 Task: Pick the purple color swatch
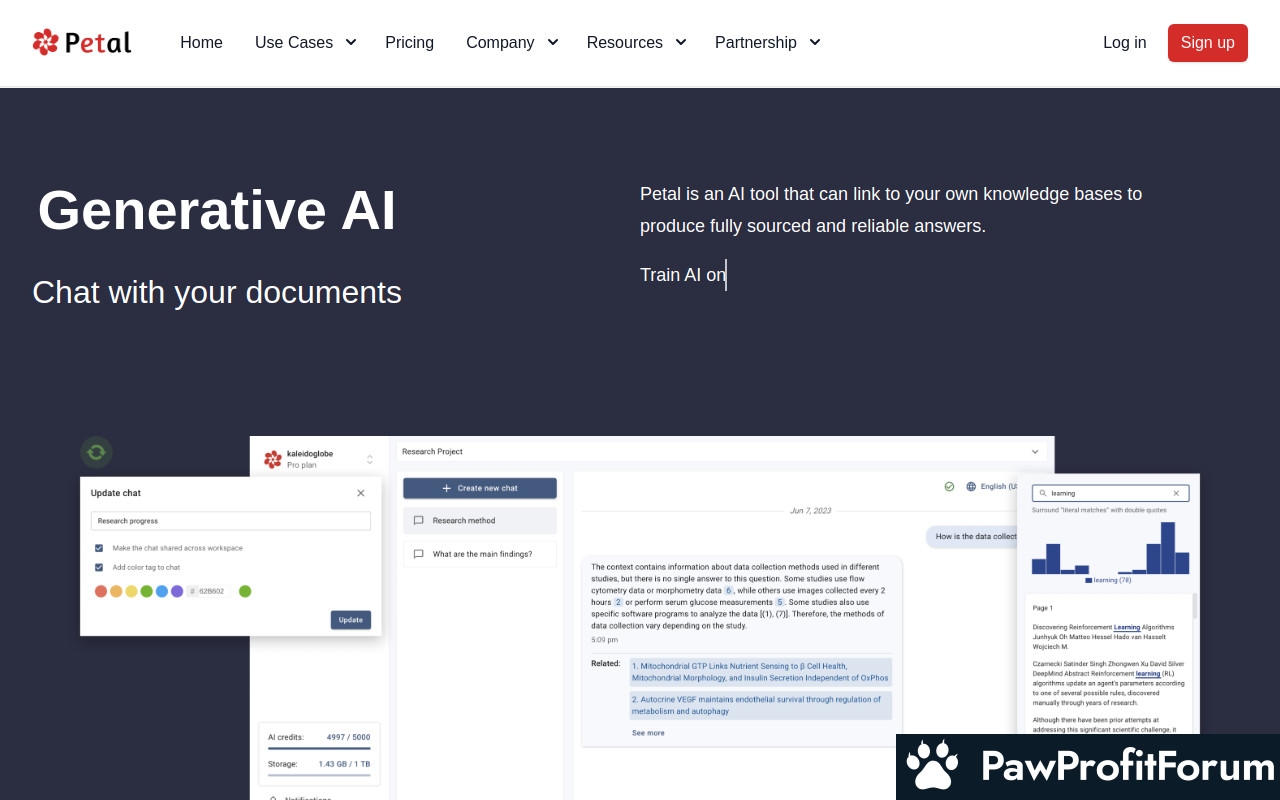click(x=177, y=591)
